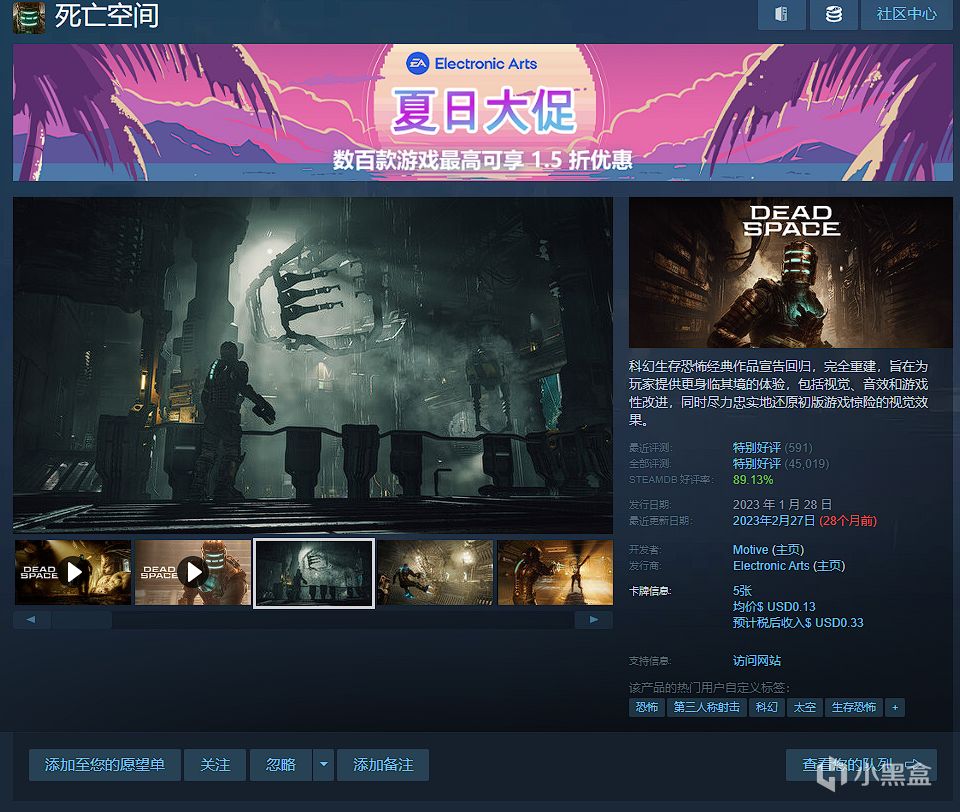Screen dimensions: 960x812
Task: Open the large hangar screenshot in the viewer
Action: click(x=313, y=365)
